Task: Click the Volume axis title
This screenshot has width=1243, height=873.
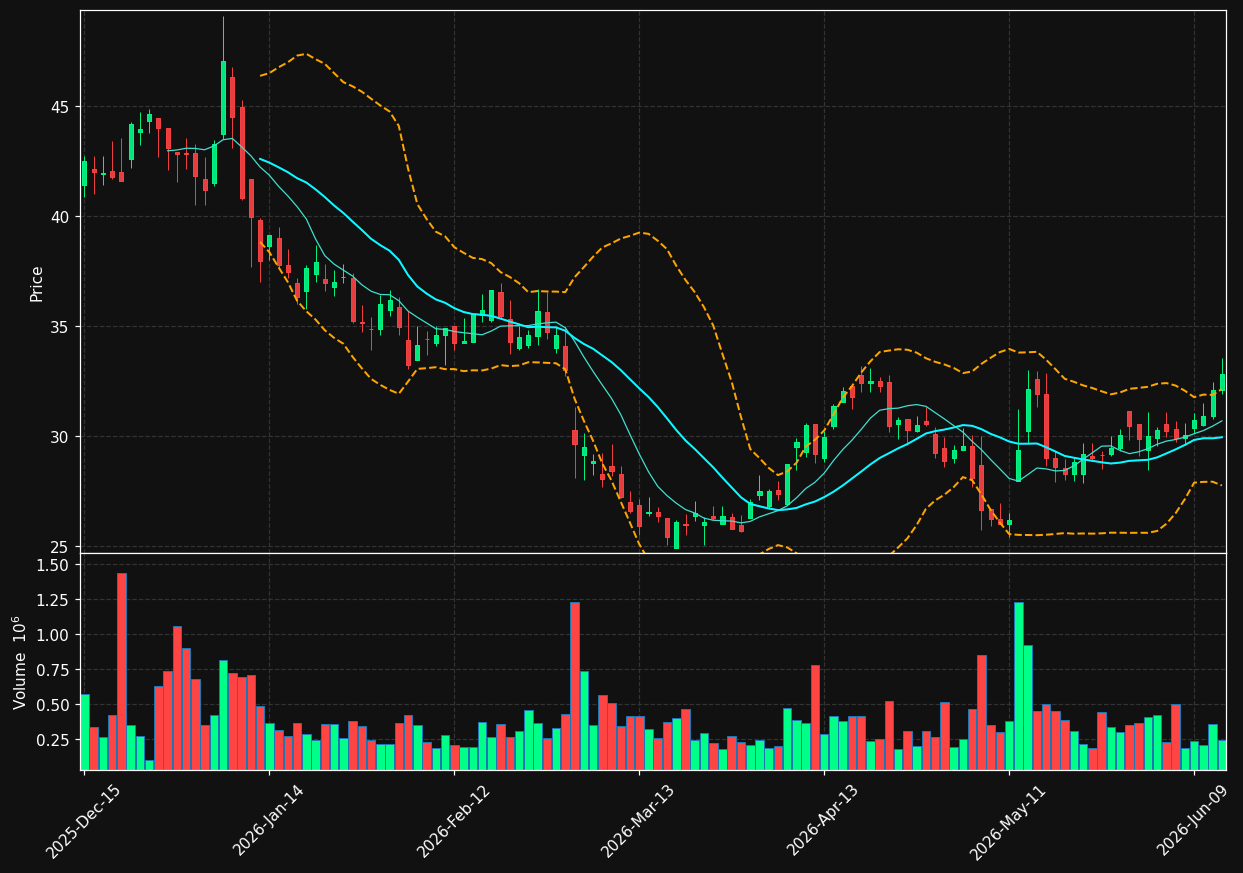Action: (20, 662)
